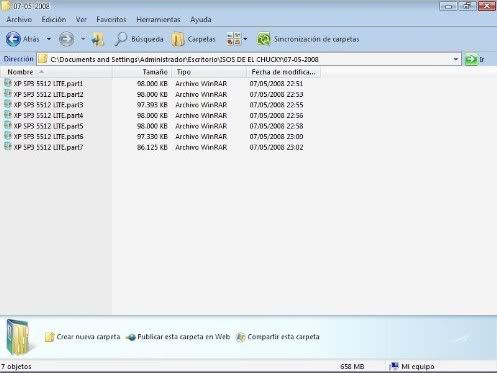Click the 7 objetos status bar text
Screen dimensions: 497x373
tap(16, 366)
